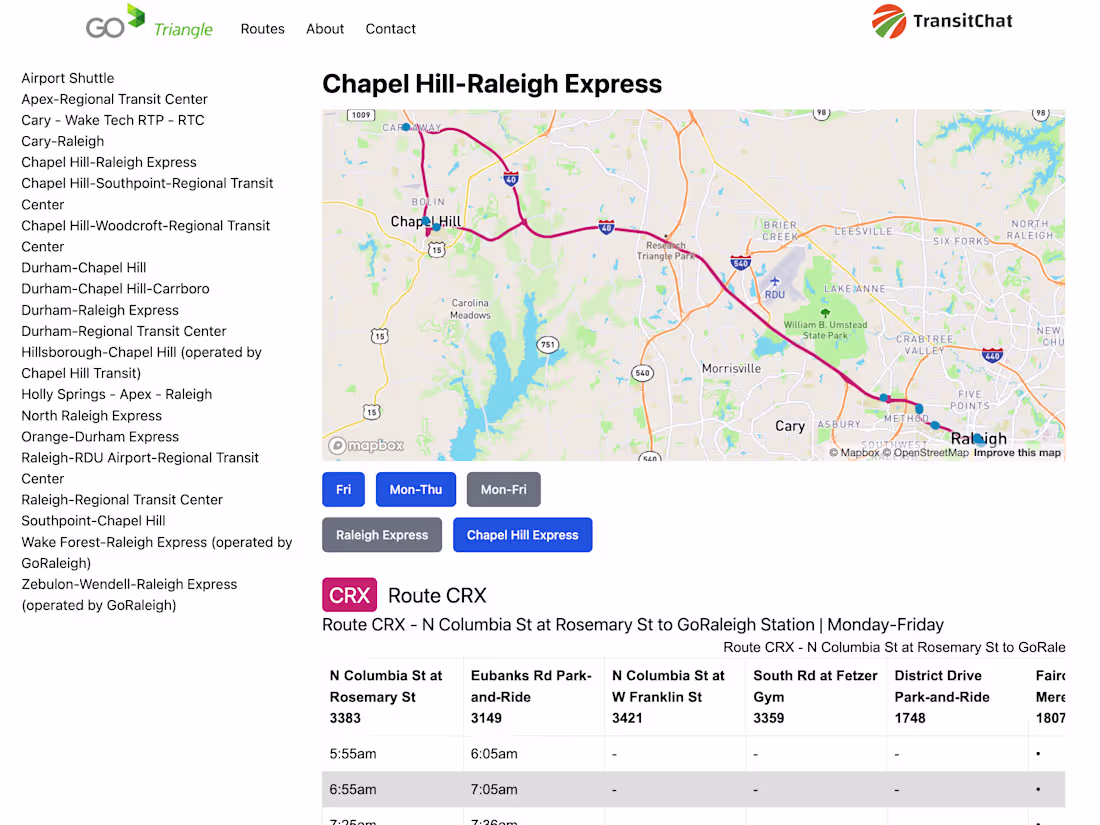Click the Mapbox logo on the map

coord(365,446)
